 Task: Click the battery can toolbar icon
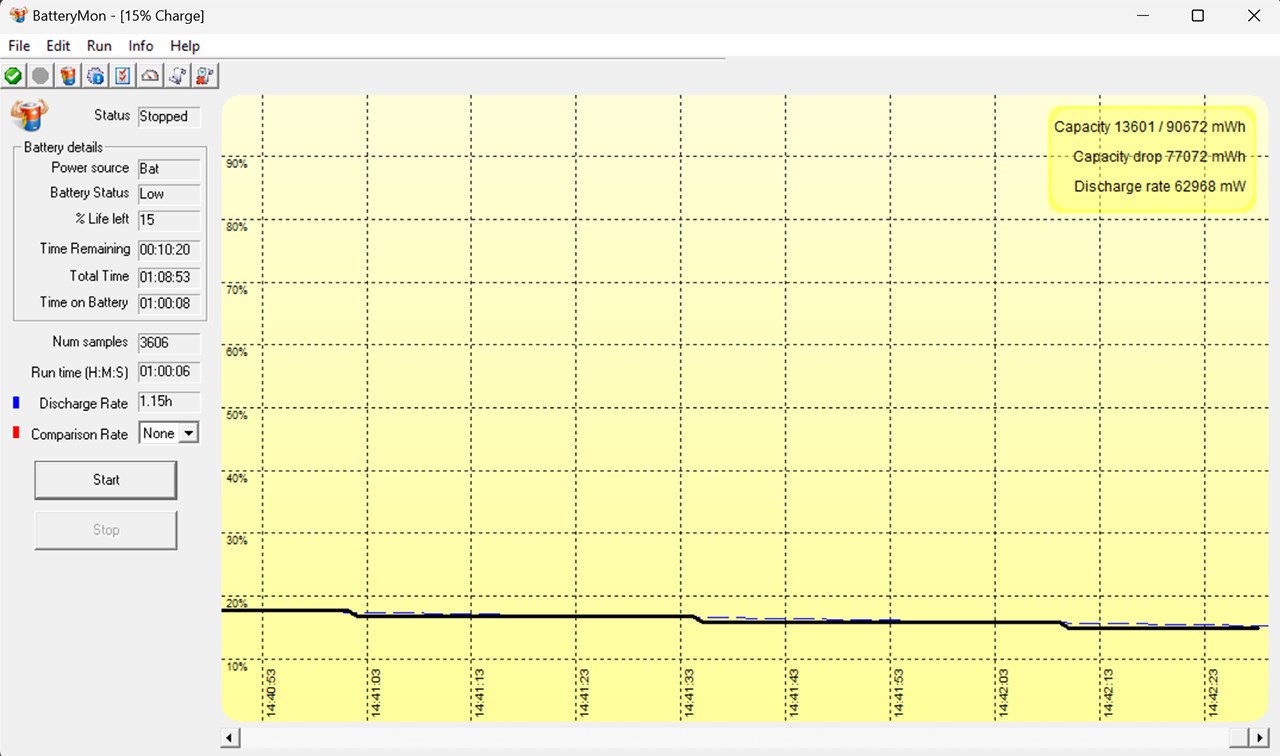68,76
